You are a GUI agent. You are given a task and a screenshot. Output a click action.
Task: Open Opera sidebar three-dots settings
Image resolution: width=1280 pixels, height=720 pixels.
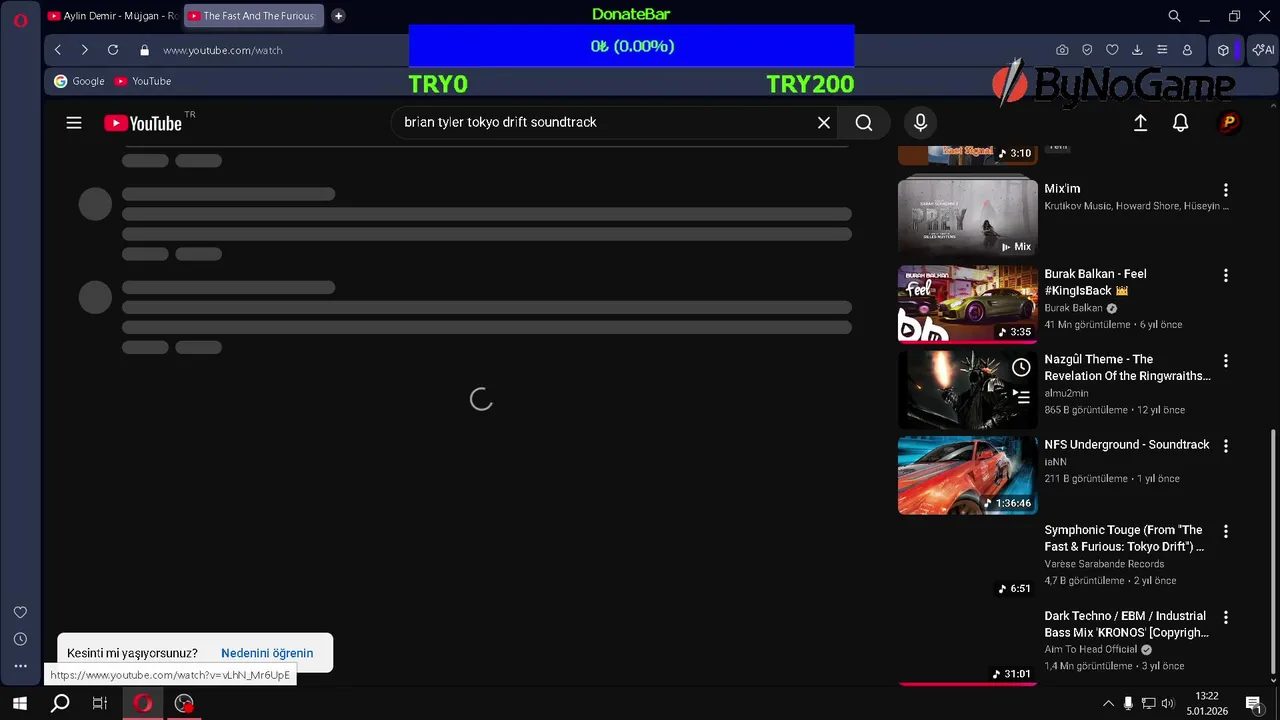coord(20,666)
